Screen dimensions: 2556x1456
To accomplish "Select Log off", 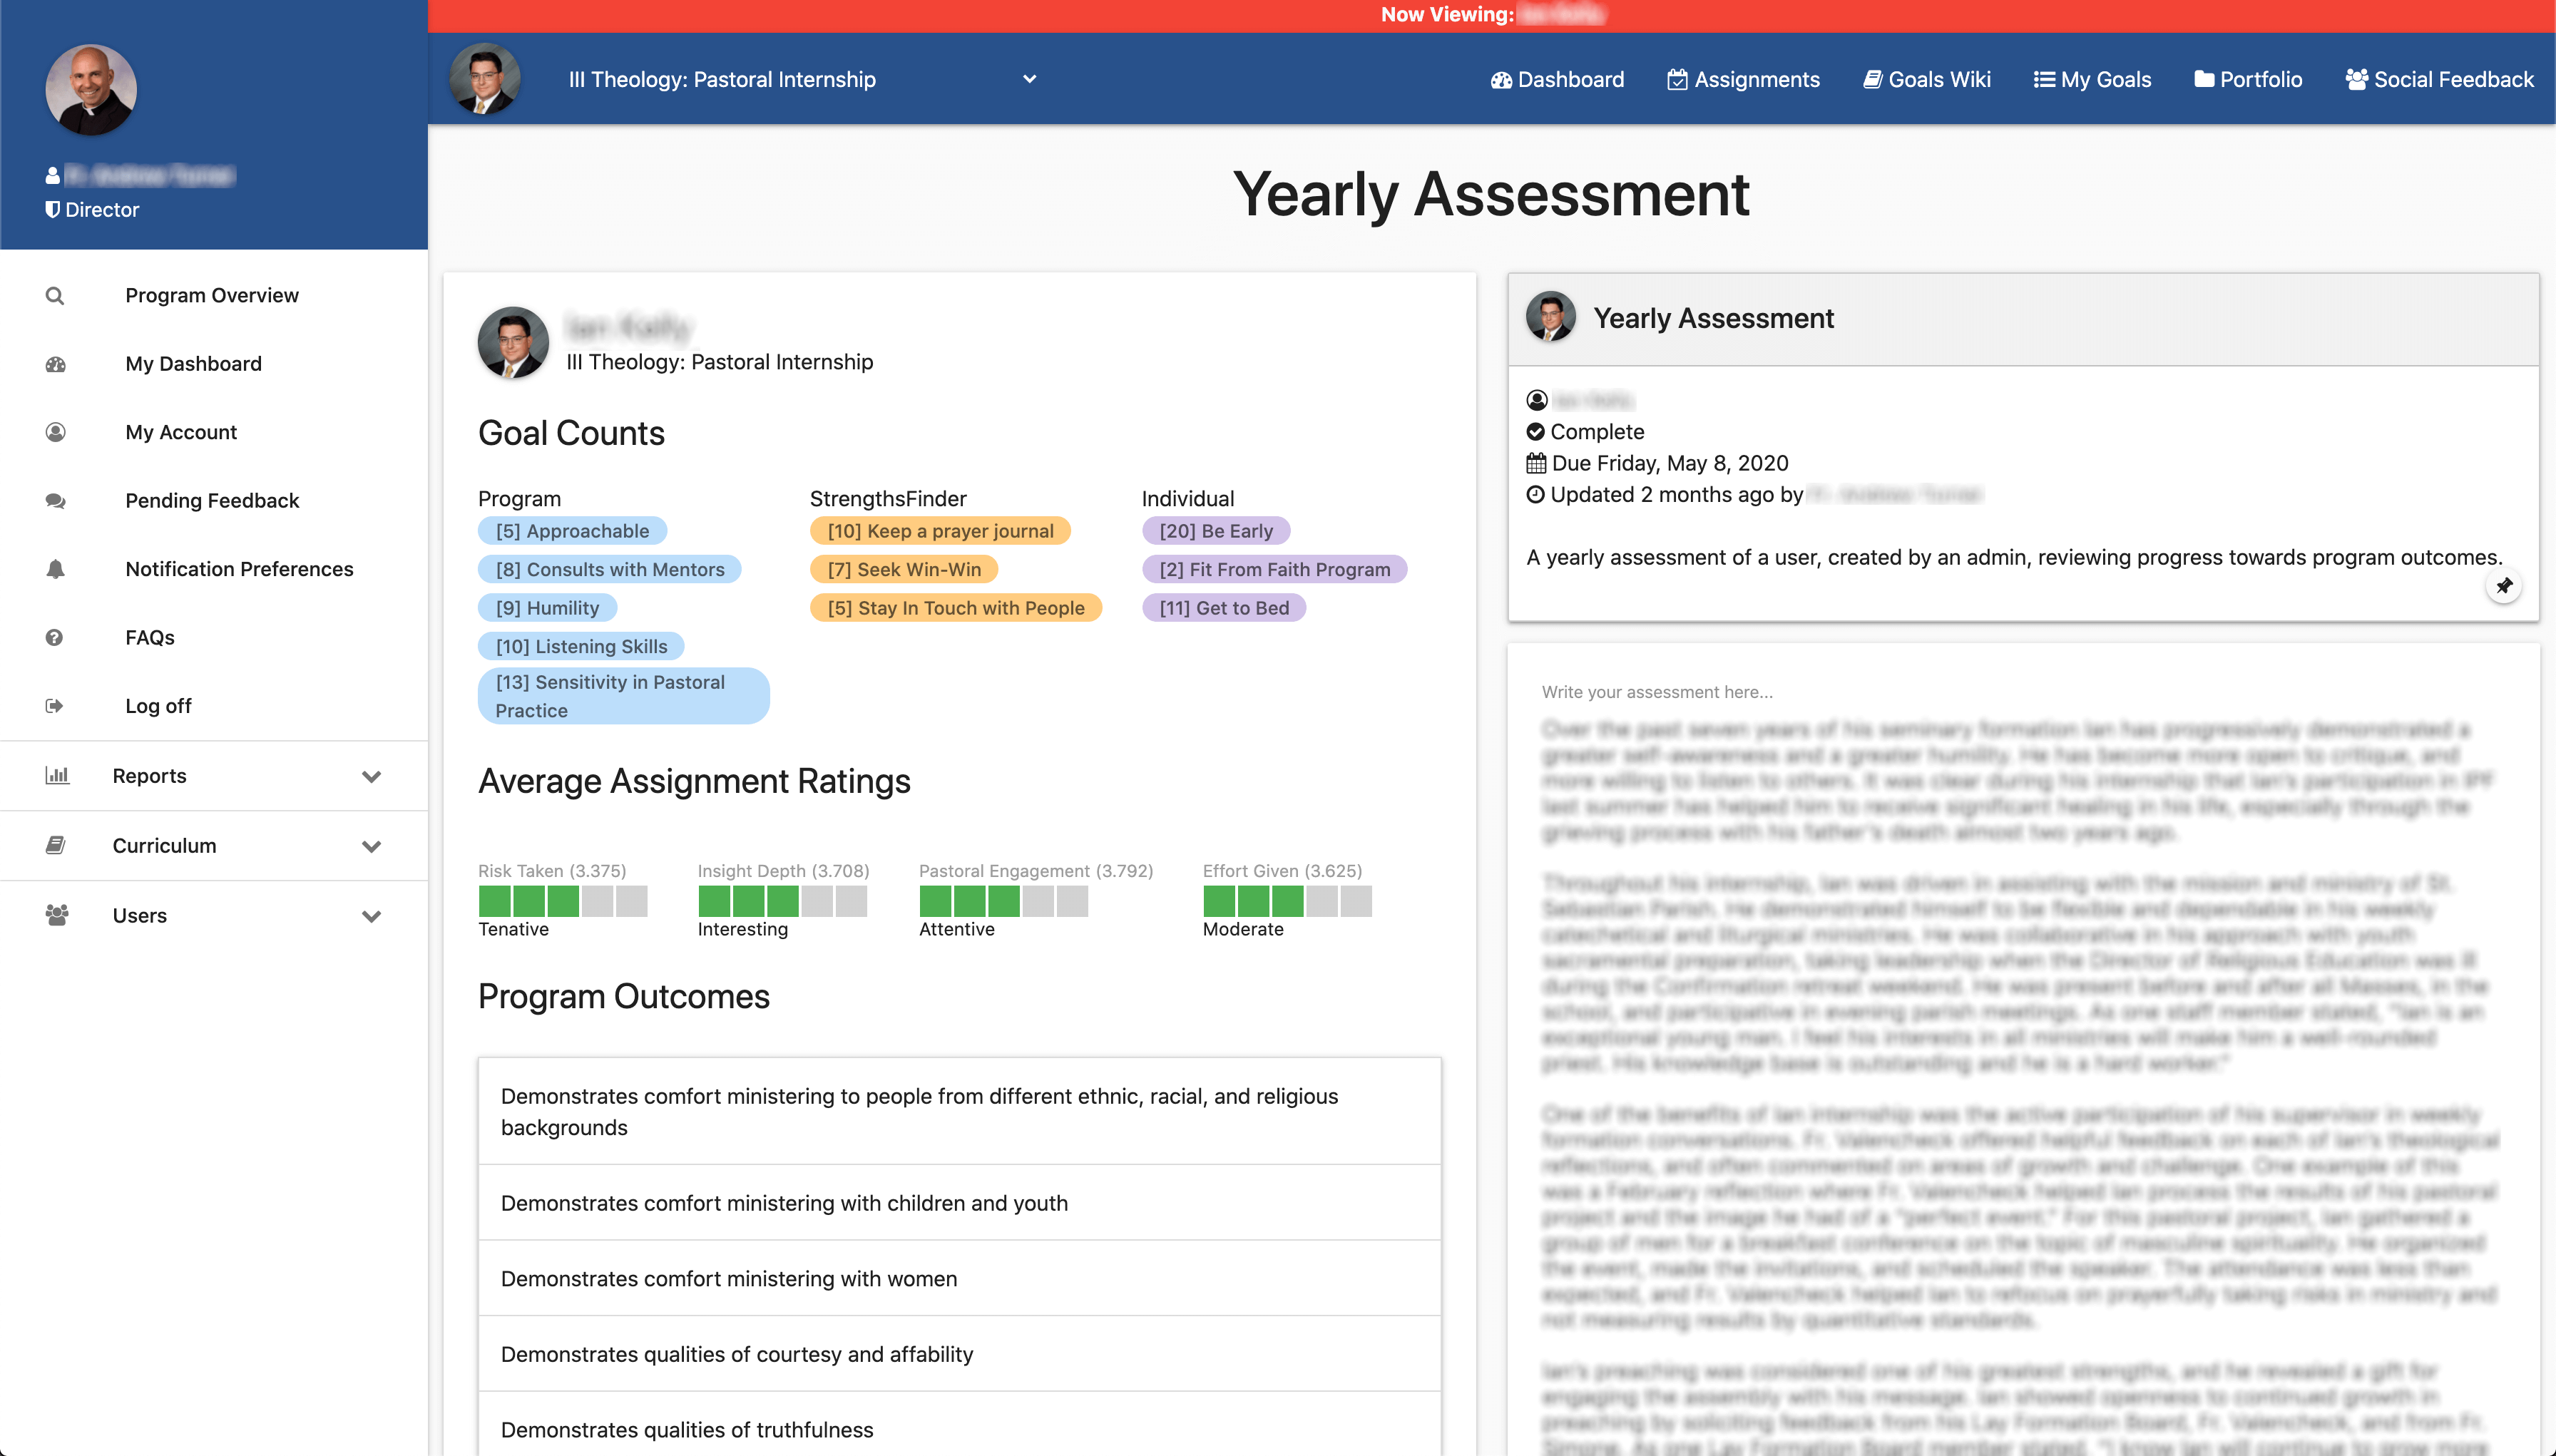I will 214,706.
